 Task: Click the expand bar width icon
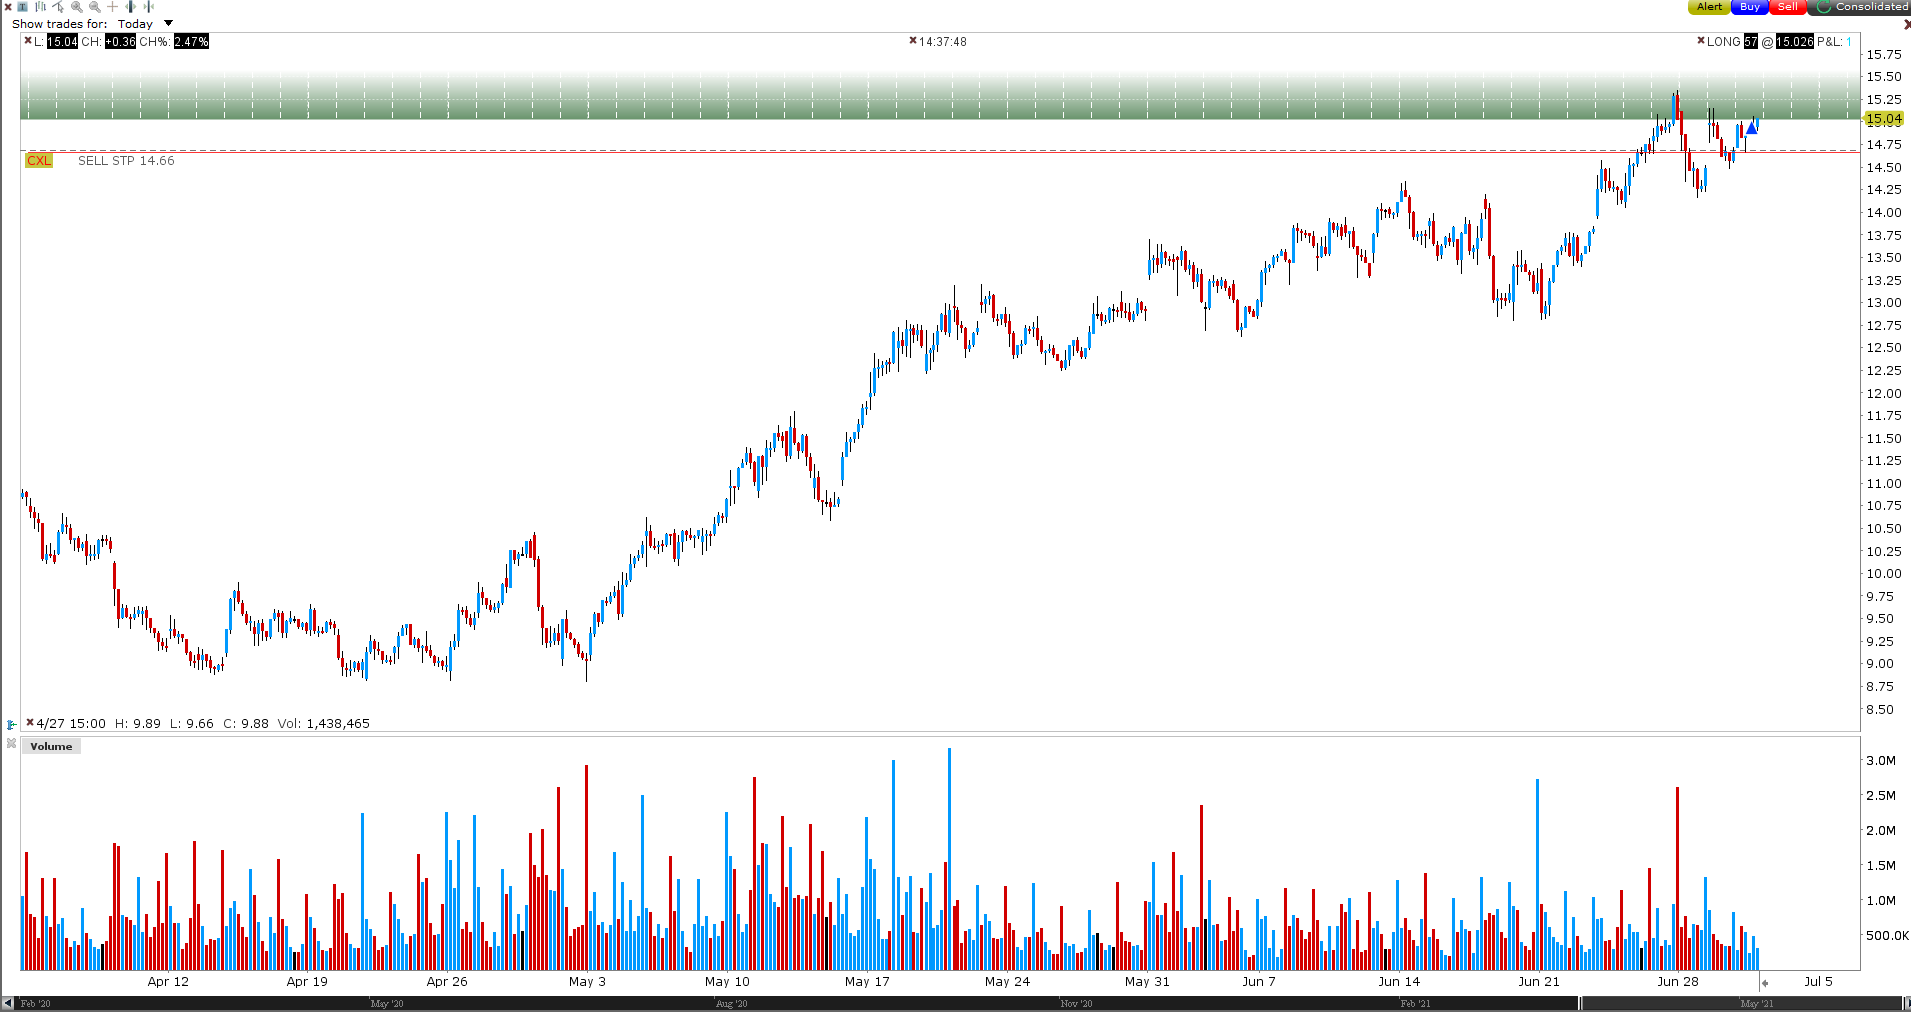click(130, 6)
